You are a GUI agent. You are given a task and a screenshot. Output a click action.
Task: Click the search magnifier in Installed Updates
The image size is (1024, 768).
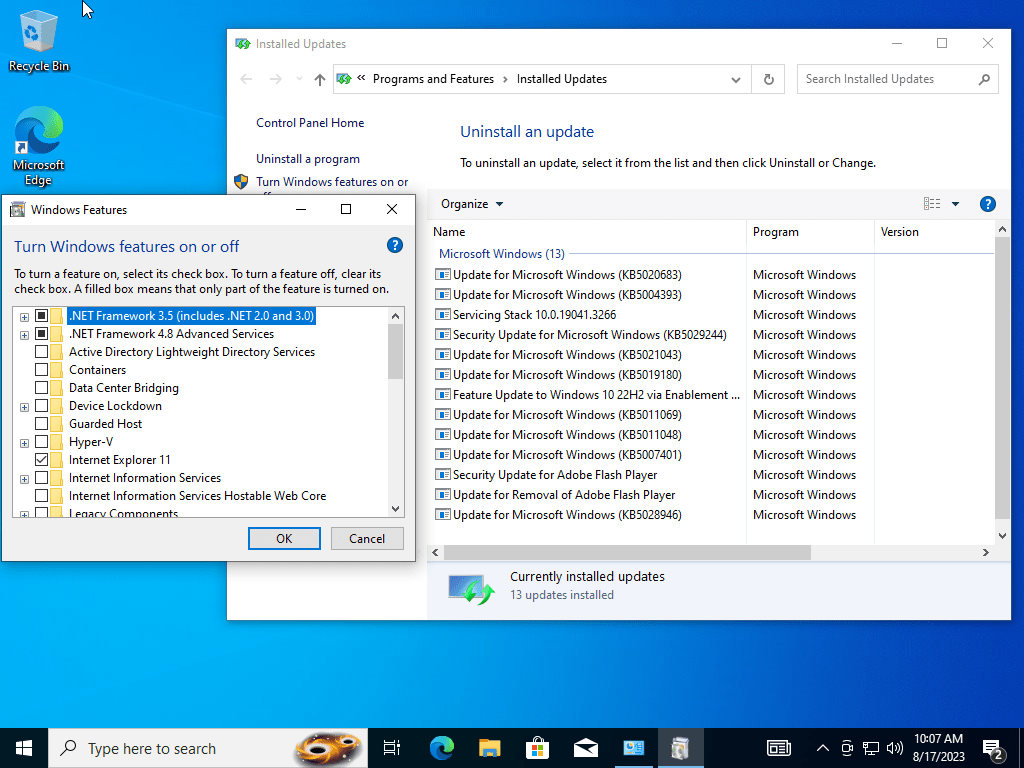(984, 79)
